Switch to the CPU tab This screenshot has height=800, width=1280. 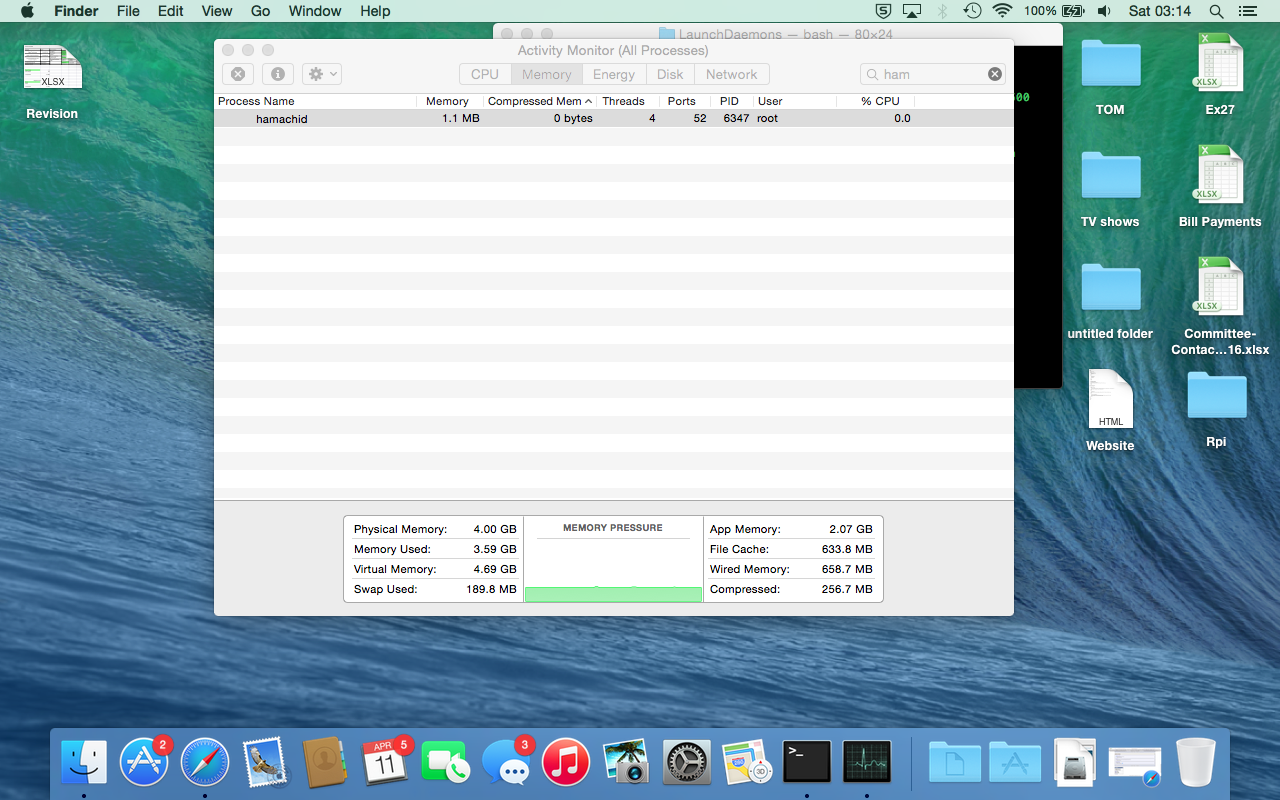(x=485, y=74)
